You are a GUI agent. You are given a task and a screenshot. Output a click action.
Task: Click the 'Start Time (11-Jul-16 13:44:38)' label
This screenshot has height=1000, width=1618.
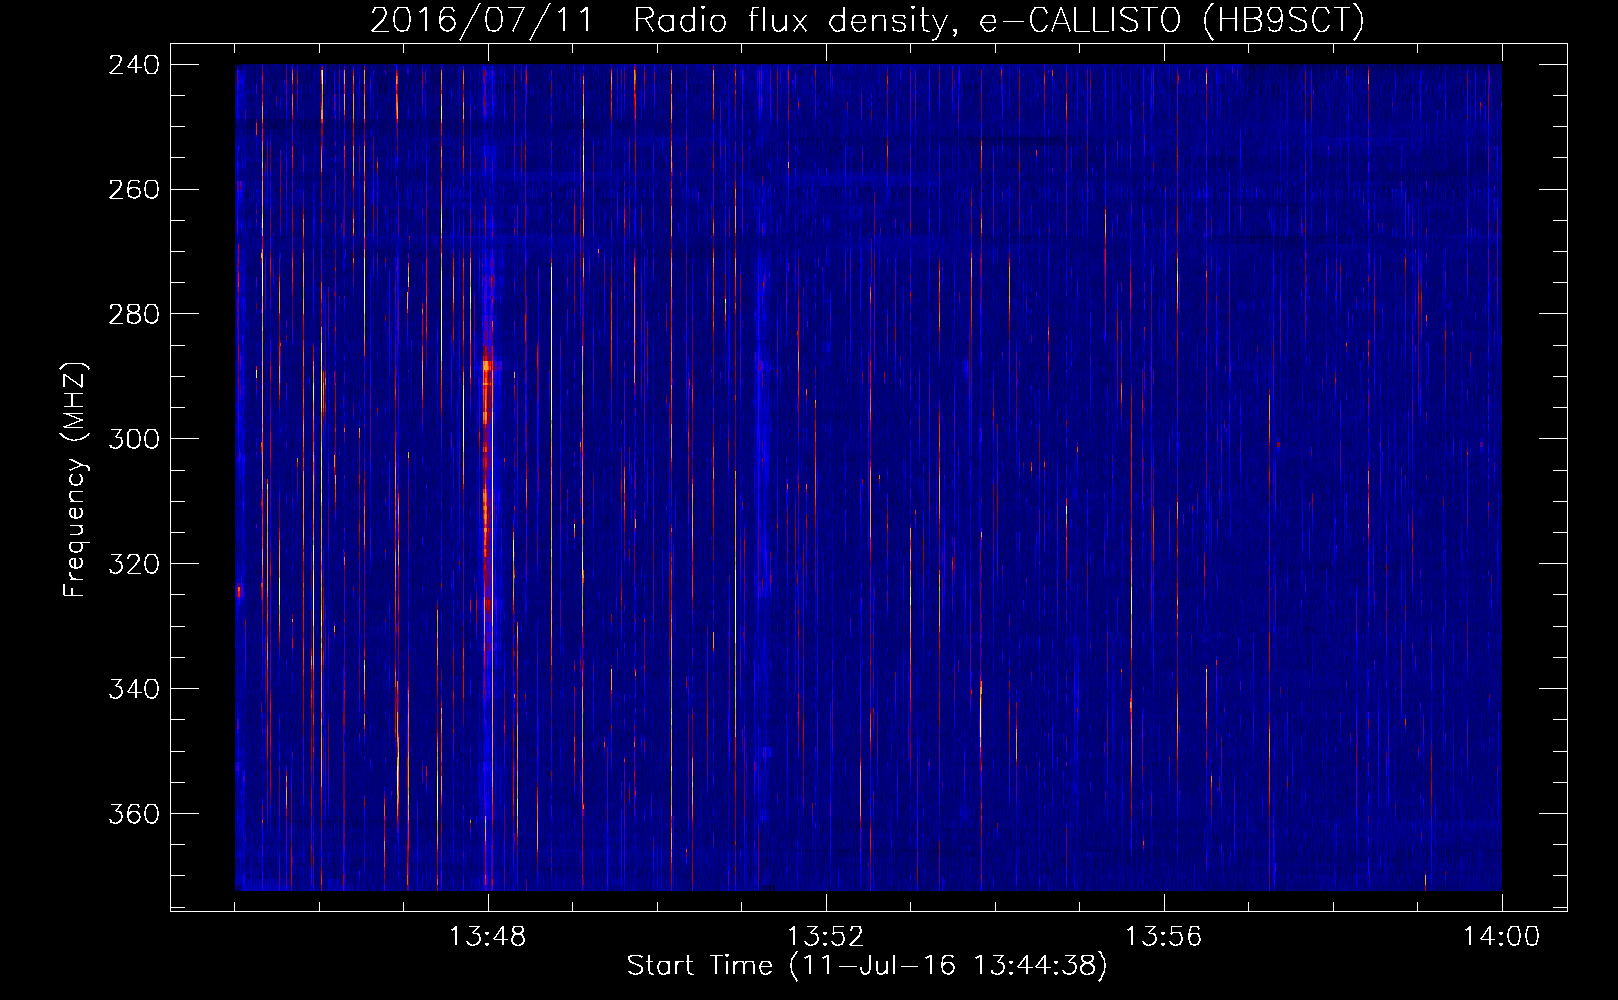coord(867,965)
